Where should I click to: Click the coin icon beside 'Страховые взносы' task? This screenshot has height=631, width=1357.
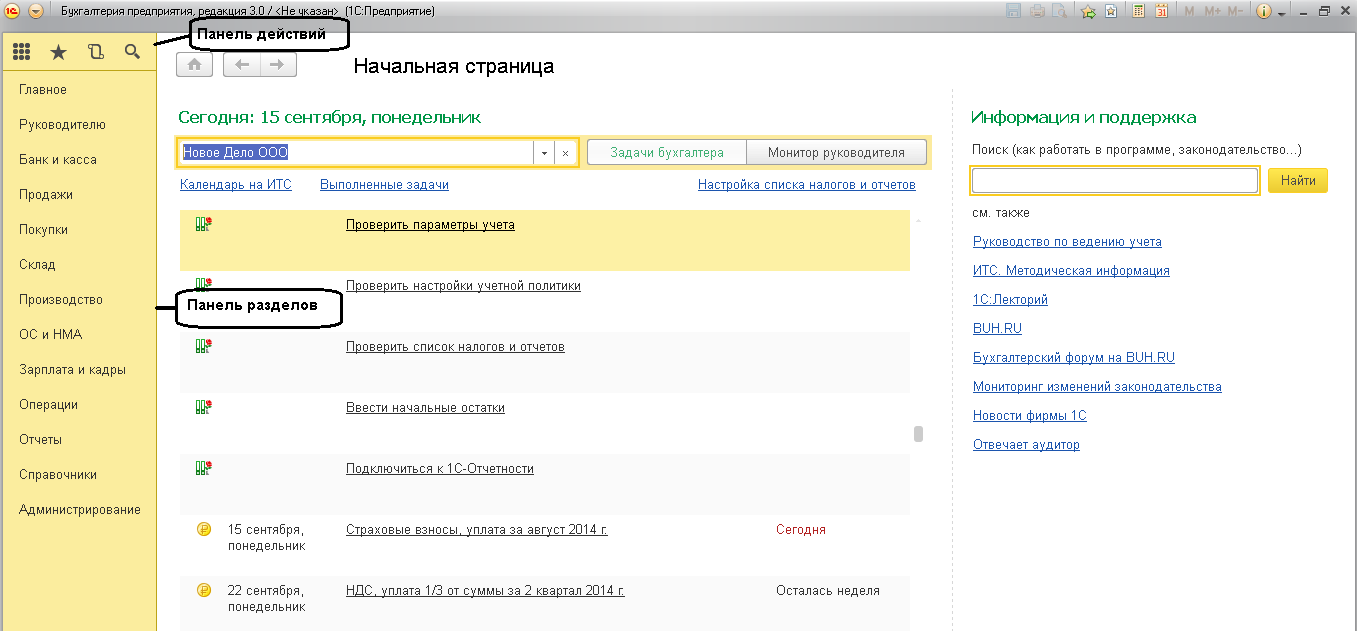coord(204,530)
